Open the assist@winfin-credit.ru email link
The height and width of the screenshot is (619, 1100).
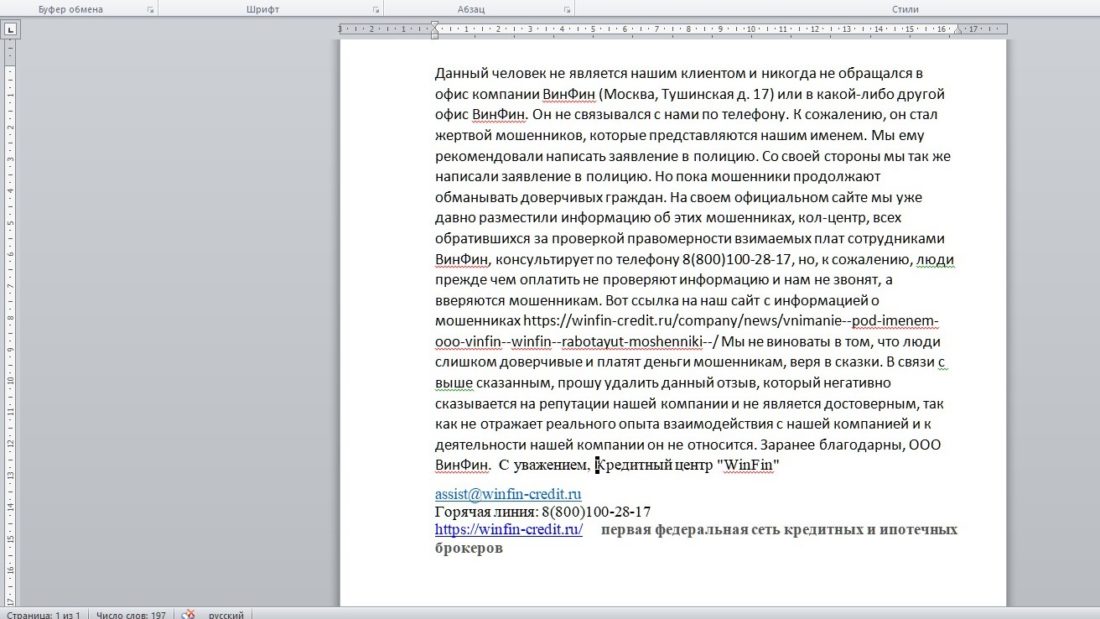tap(508, 494)
